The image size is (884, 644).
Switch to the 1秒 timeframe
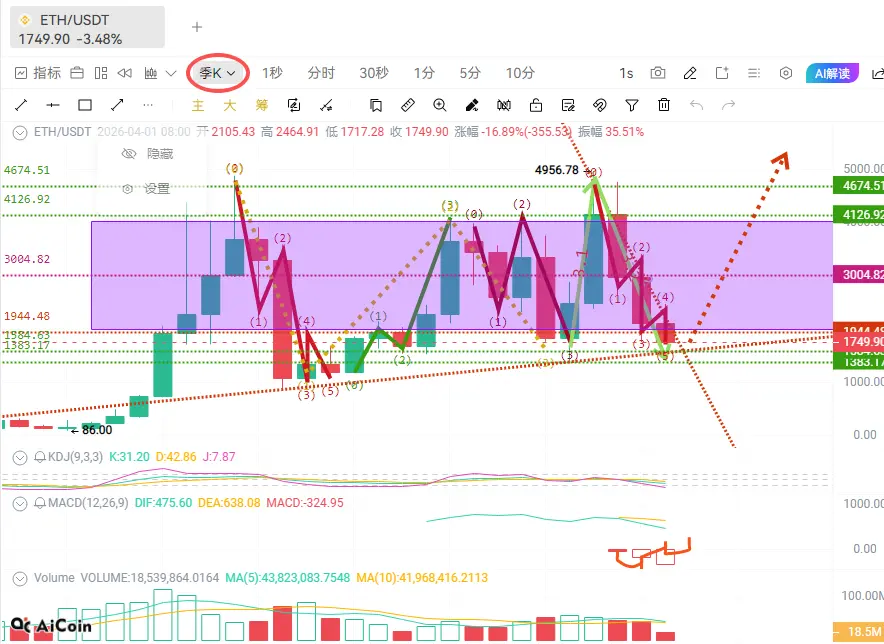pos(272,73)
